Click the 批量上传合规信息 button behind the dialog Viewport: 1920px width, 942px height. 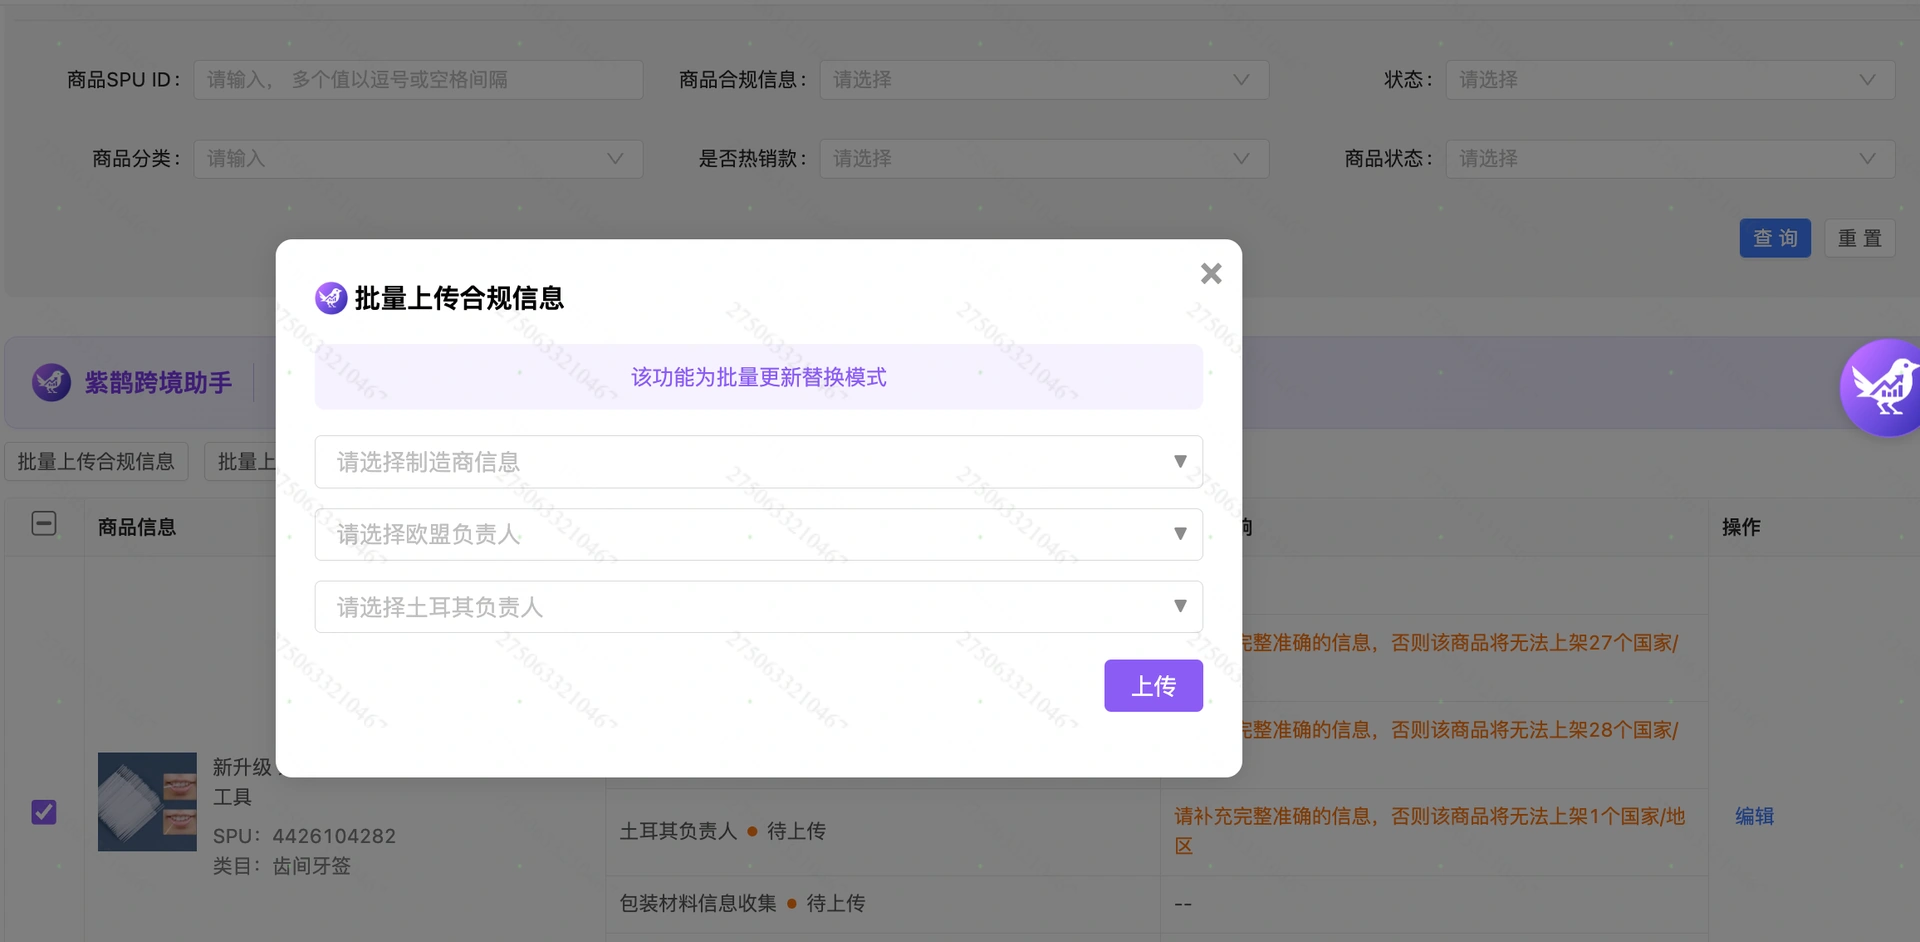[x=96, y=462]
